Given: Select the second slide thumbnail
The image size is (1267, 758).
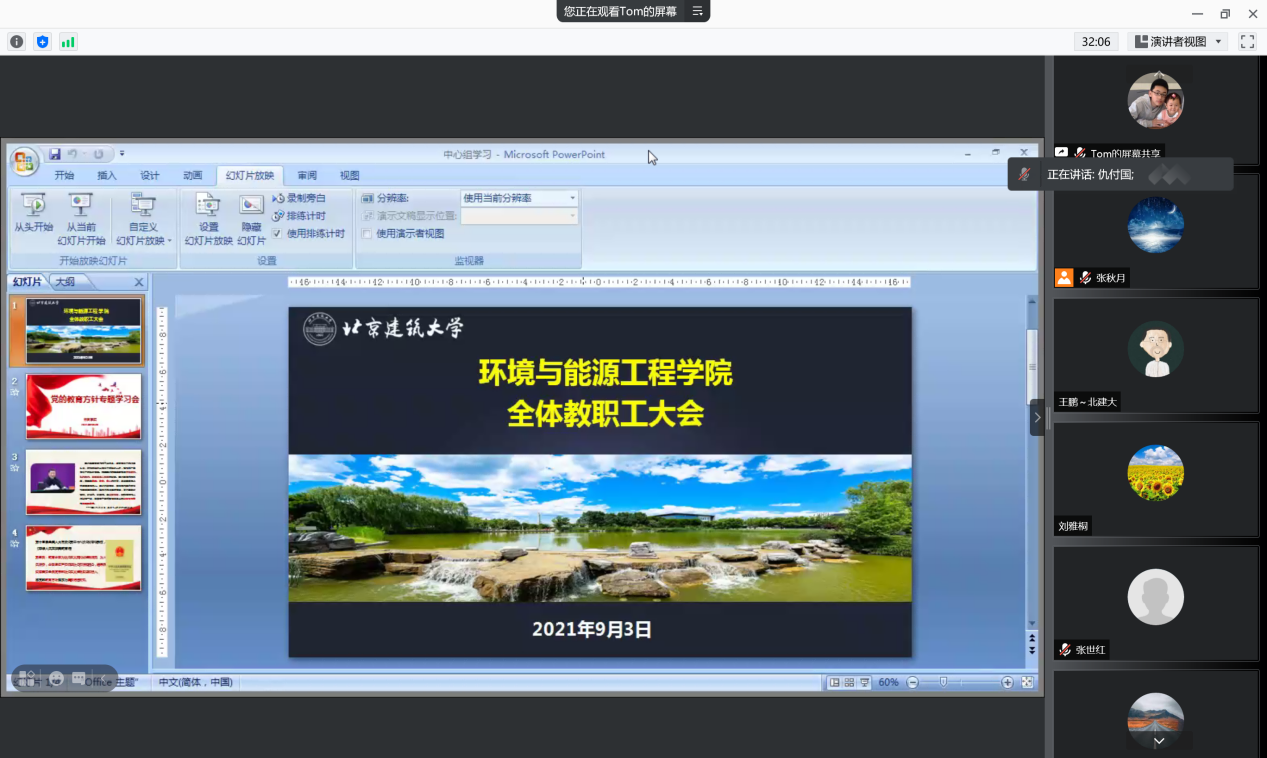Looking at the screenshot, I should pyautogui.click(x=83, y=406).
